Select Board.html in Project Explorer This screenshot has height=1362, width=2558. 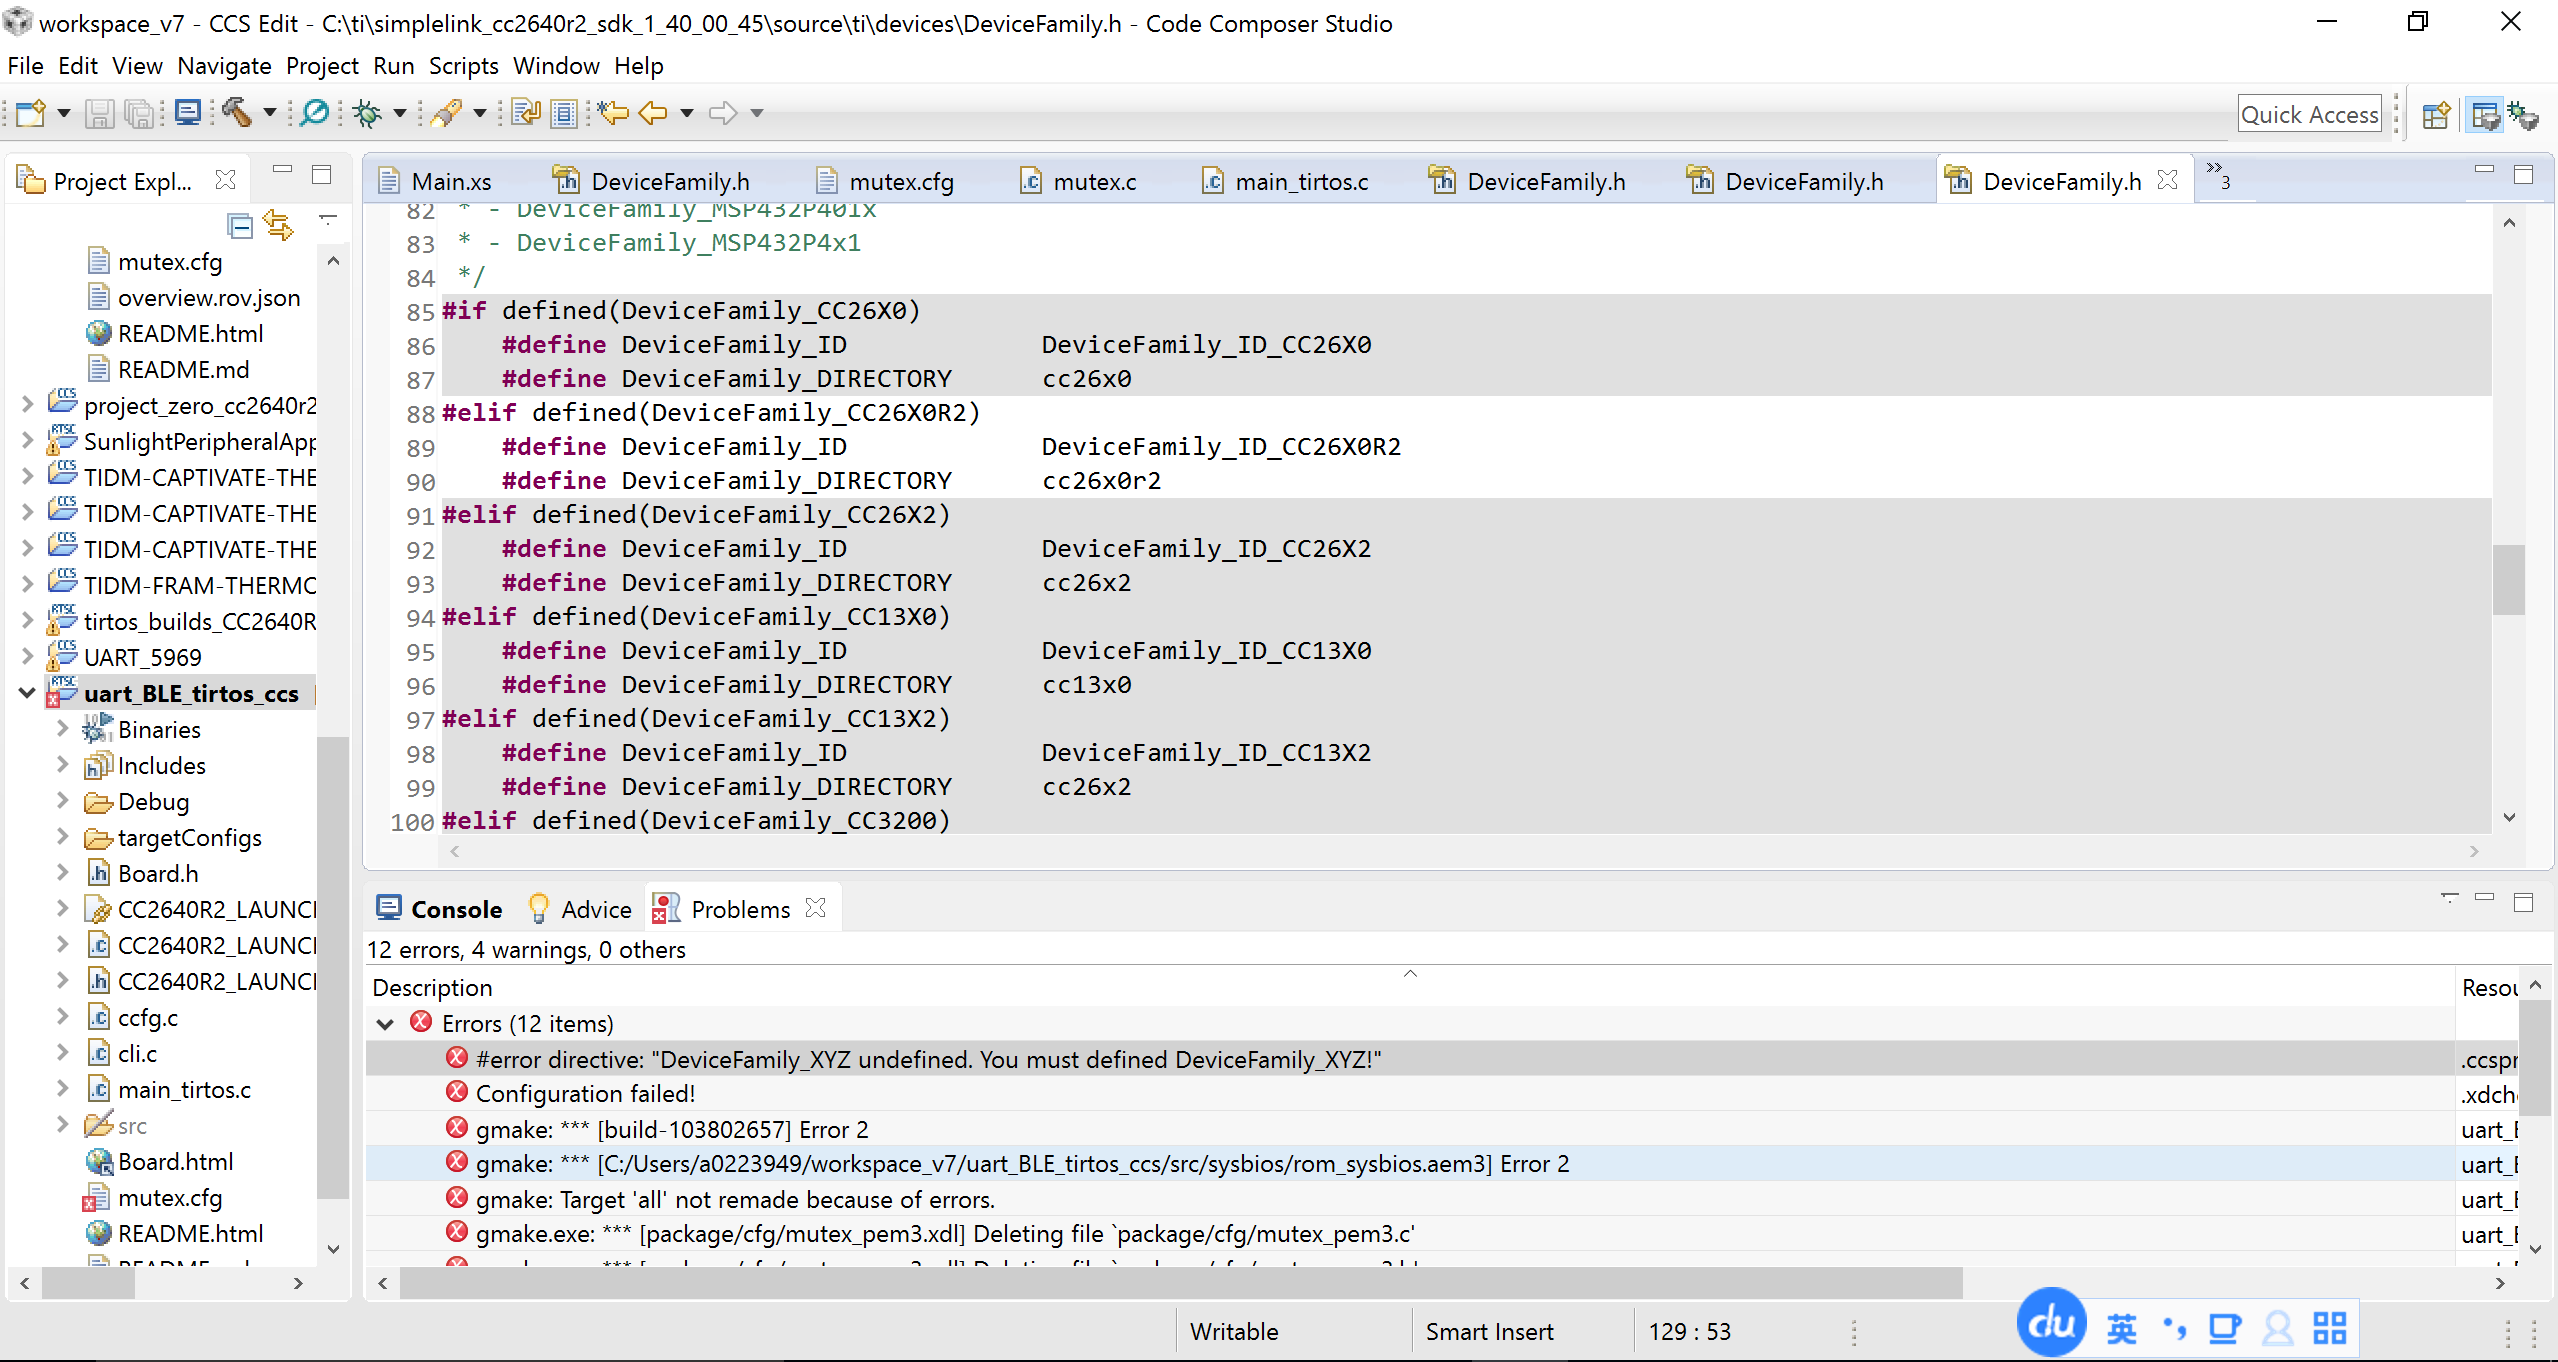(160, 1161)
